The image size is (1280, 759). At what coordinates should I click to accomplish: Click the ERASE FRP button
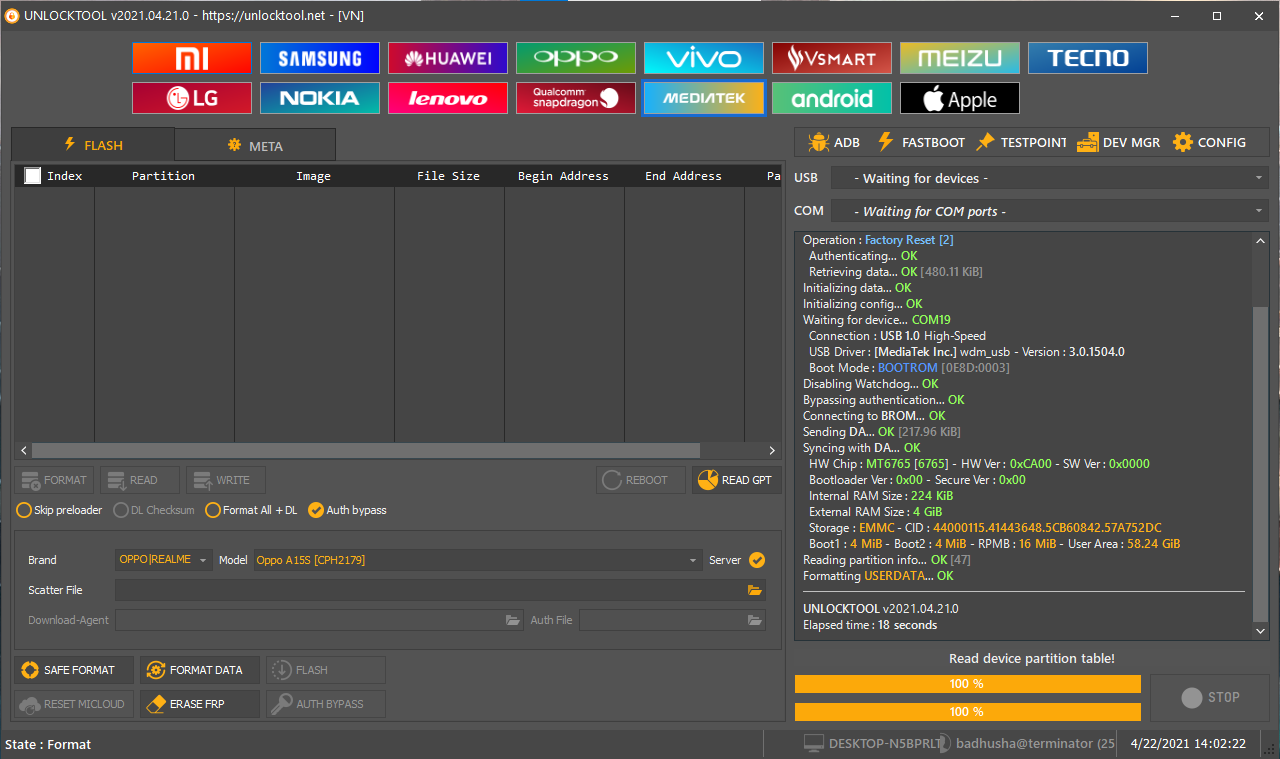(x=200, y=704)
